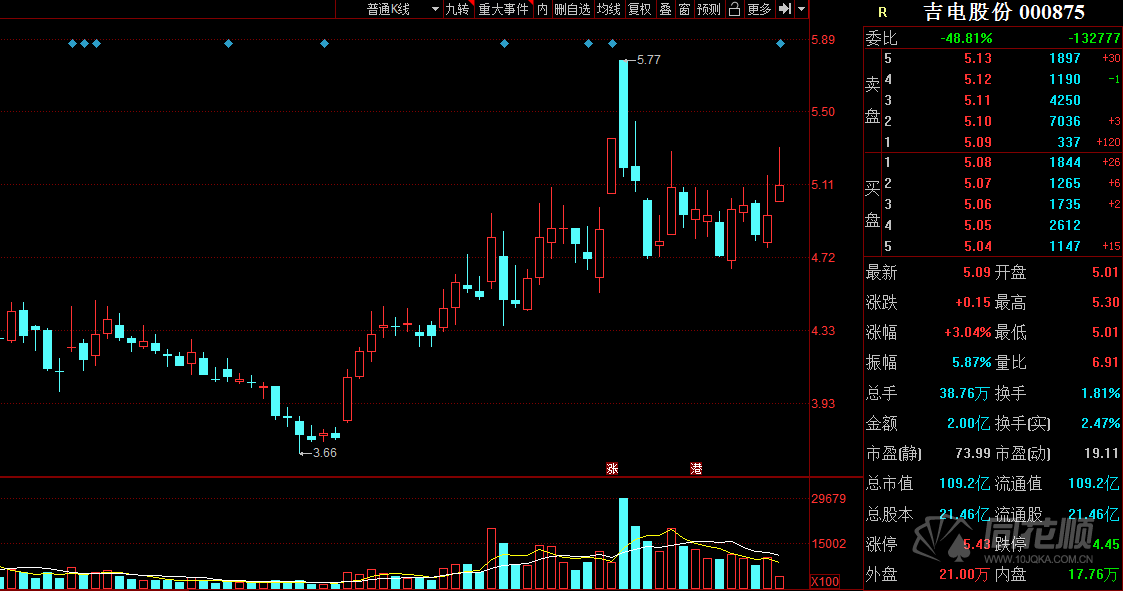Click the 换手 value 1.81%

click(x=1101, y=393)
